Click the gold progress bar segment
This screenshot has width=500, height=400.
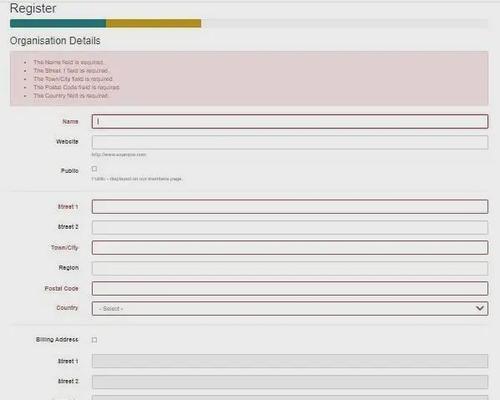[x=154, y=23]
